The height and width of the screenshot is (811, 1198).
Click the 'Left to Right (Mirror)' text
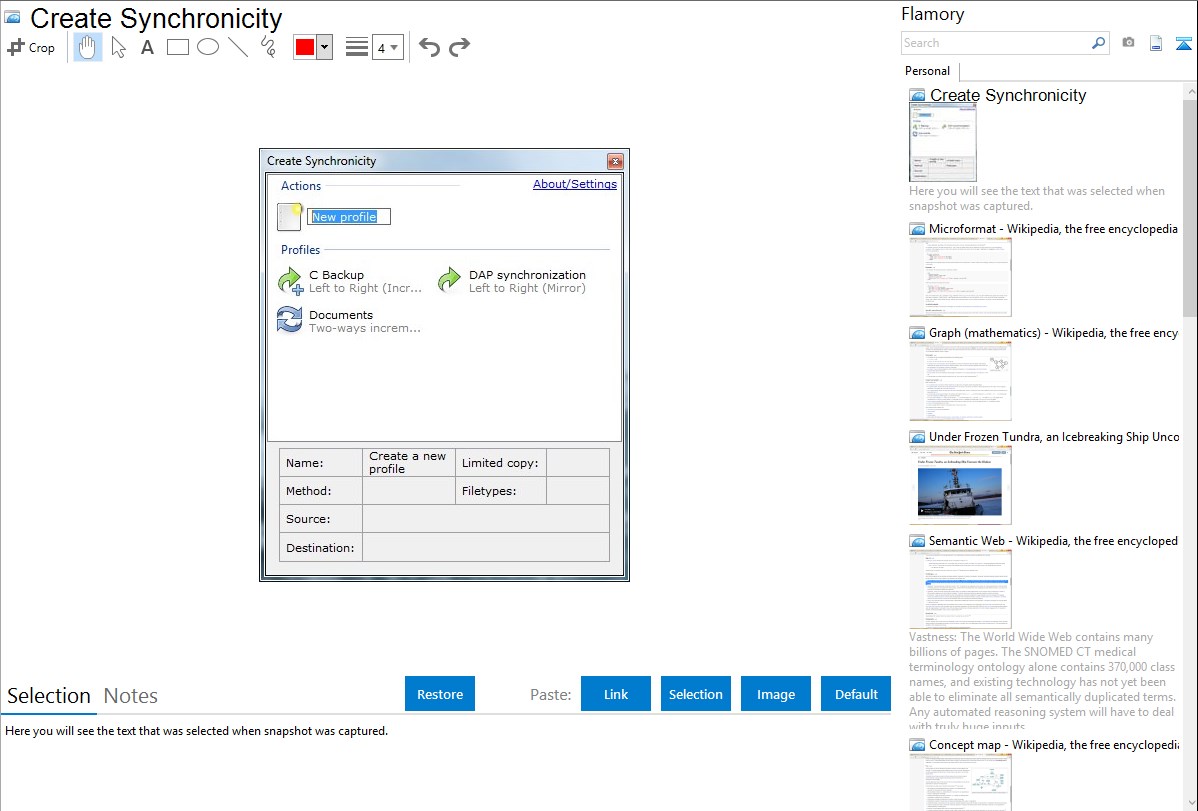pyautogui.click(x=527, y=288)
